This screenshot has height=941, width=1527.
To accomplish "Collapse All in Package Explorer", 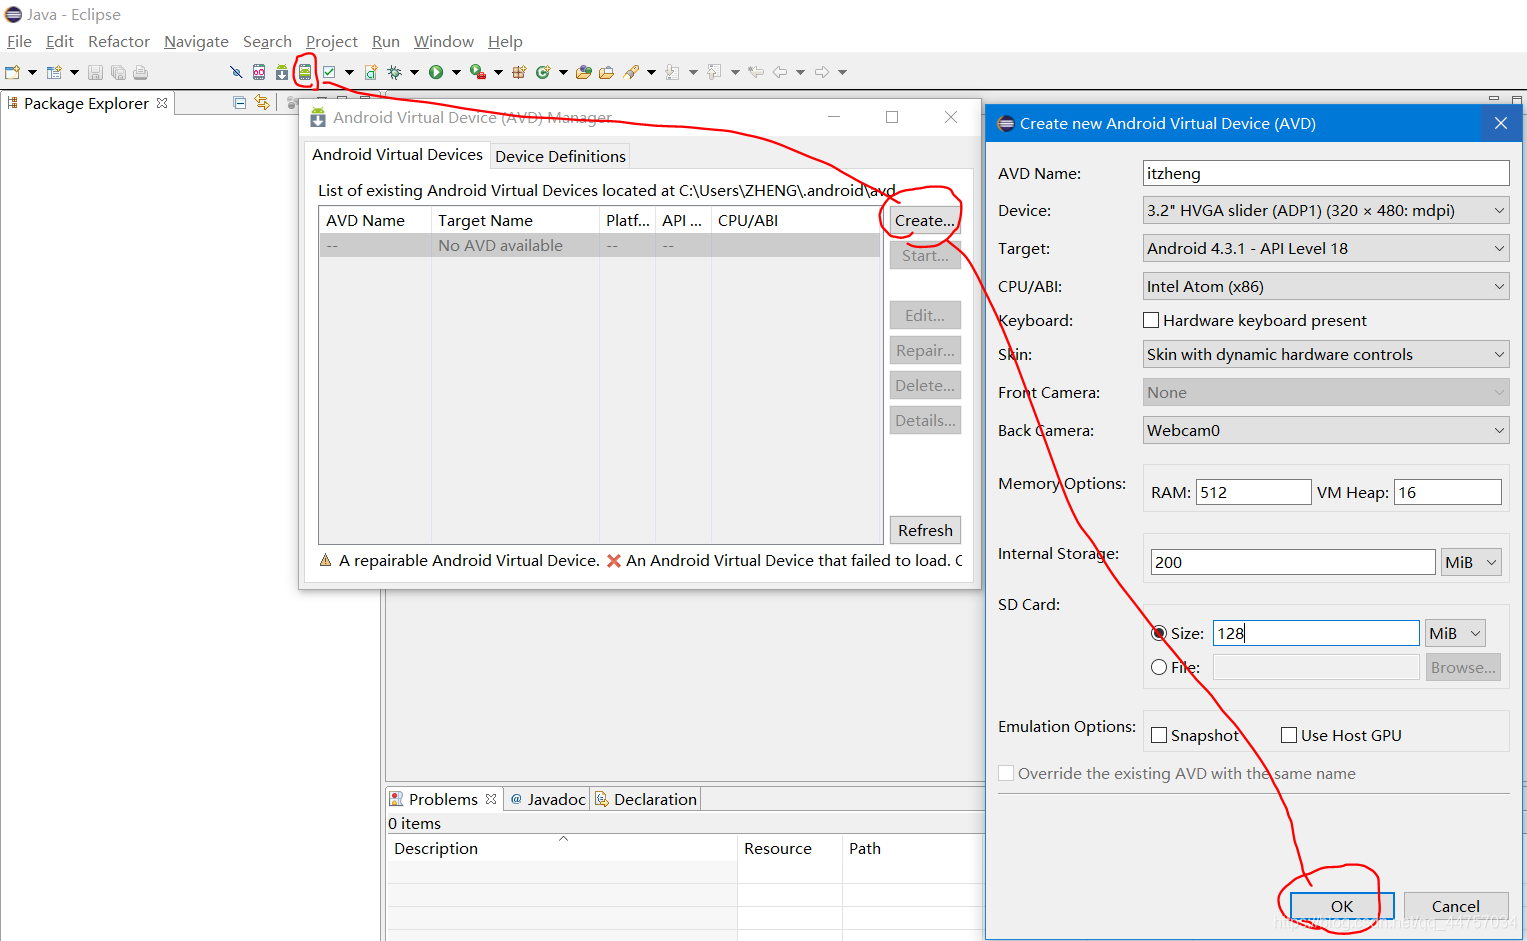I will pos(239,102).
